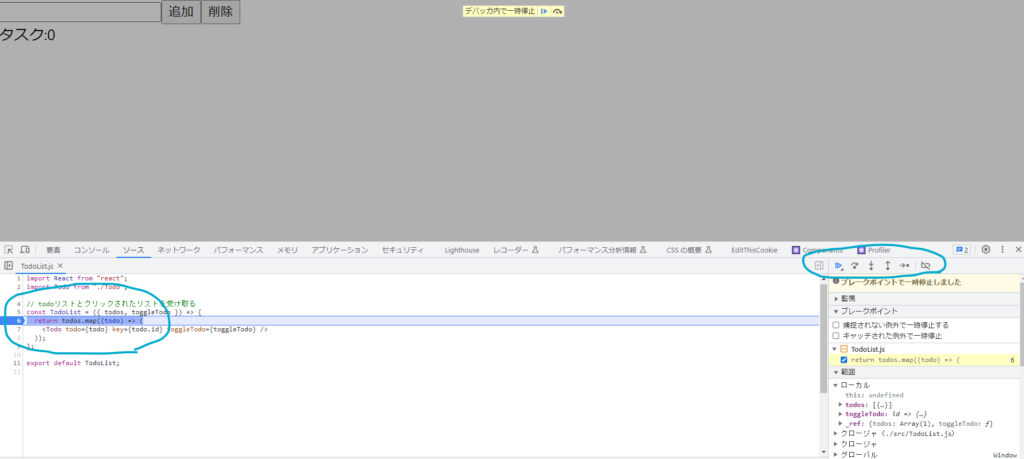Select the 'export default TodoList;' line
The image size is (1024, 459).
pos(74,363)
